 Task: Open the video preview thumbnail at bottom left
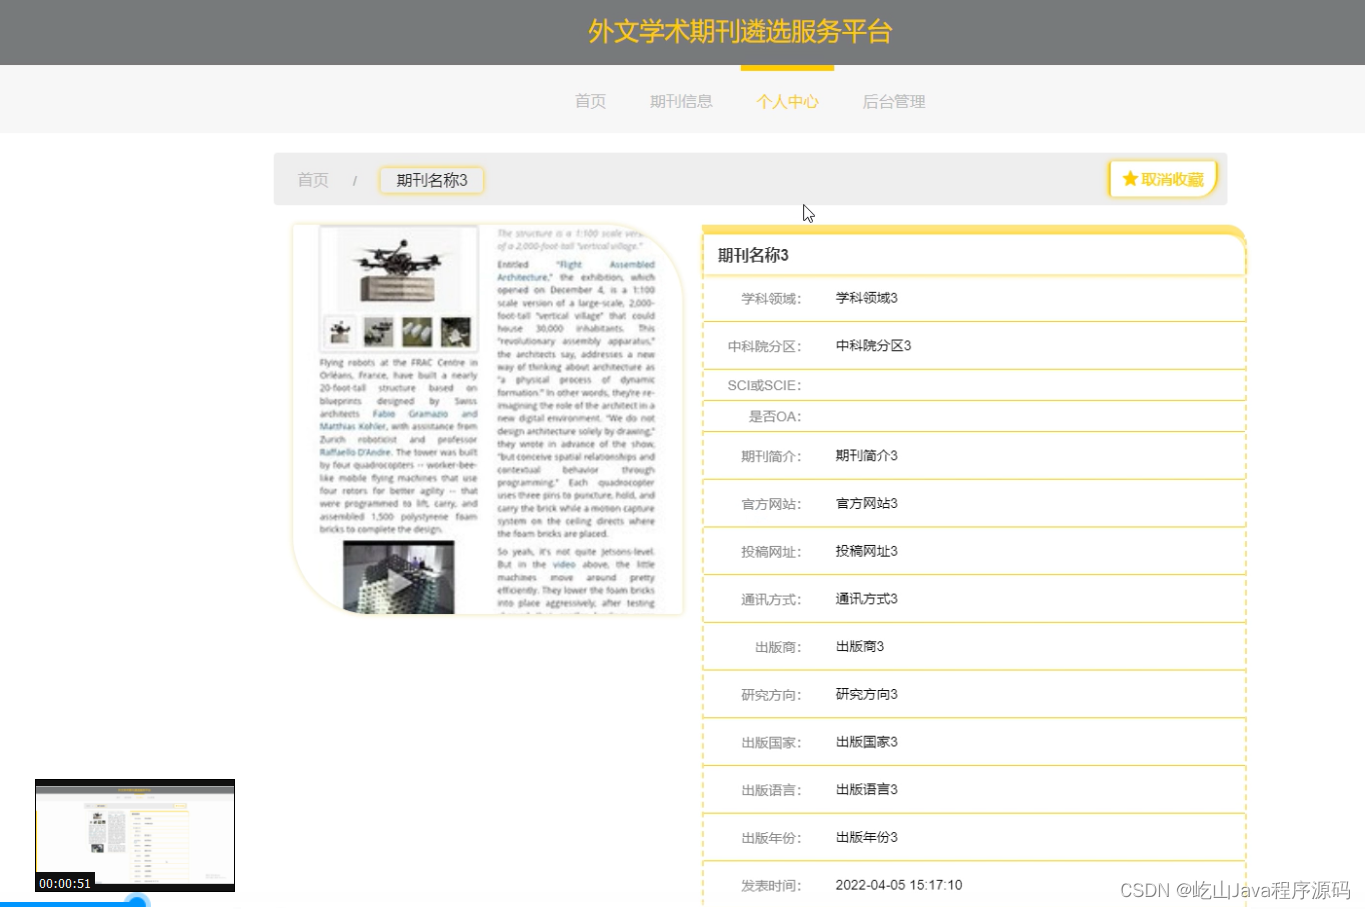(x=135, y=835)
